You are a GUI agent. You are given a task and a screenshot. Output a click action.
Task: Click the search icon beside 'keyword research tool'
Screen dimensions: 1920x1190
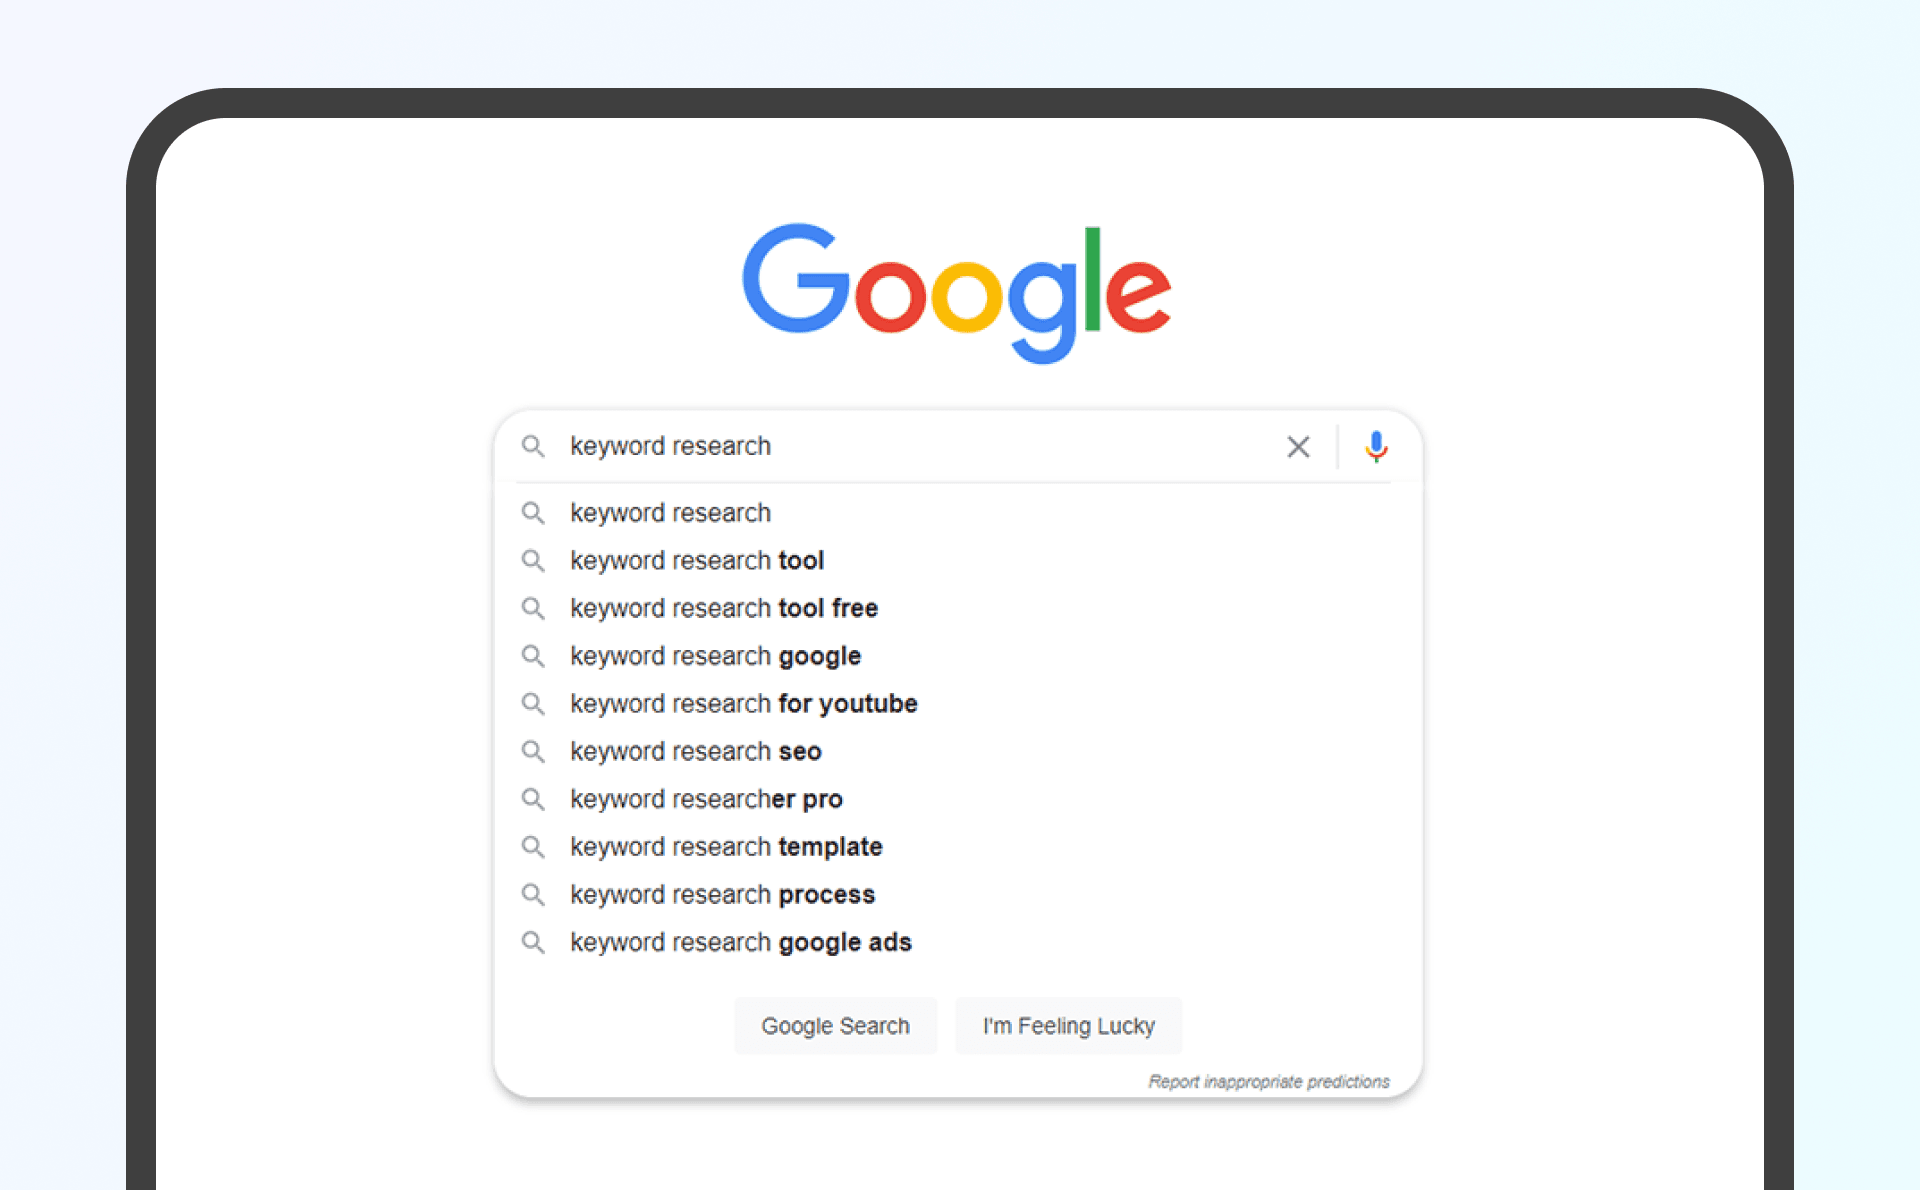[534, 561]
